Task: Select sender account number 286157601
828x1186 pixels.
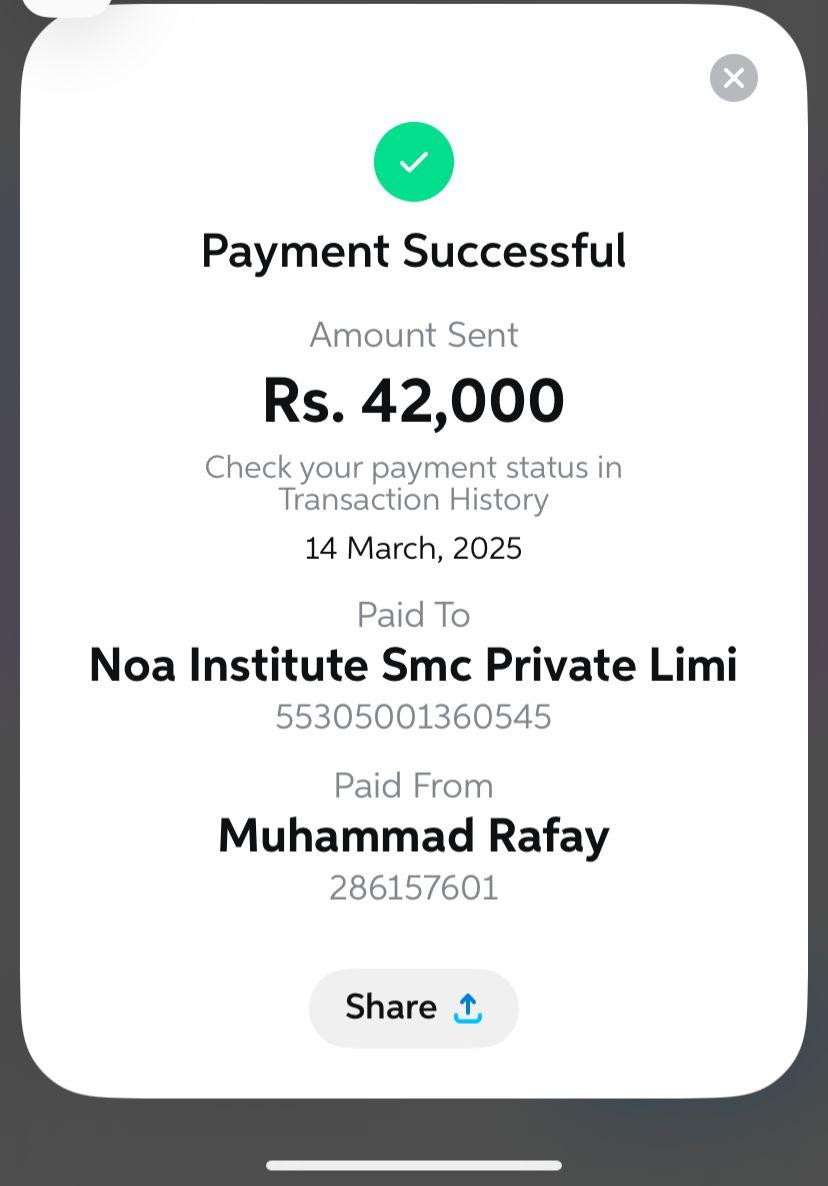Action: click(414, 888)
